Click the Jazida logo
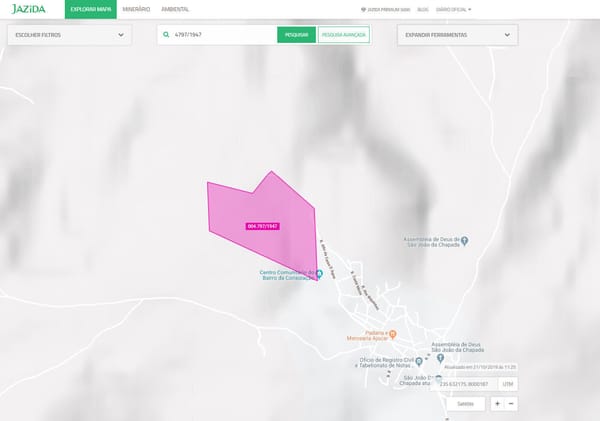Image resolution: width=600 pixels, height=421 pixels. (28, 9)
